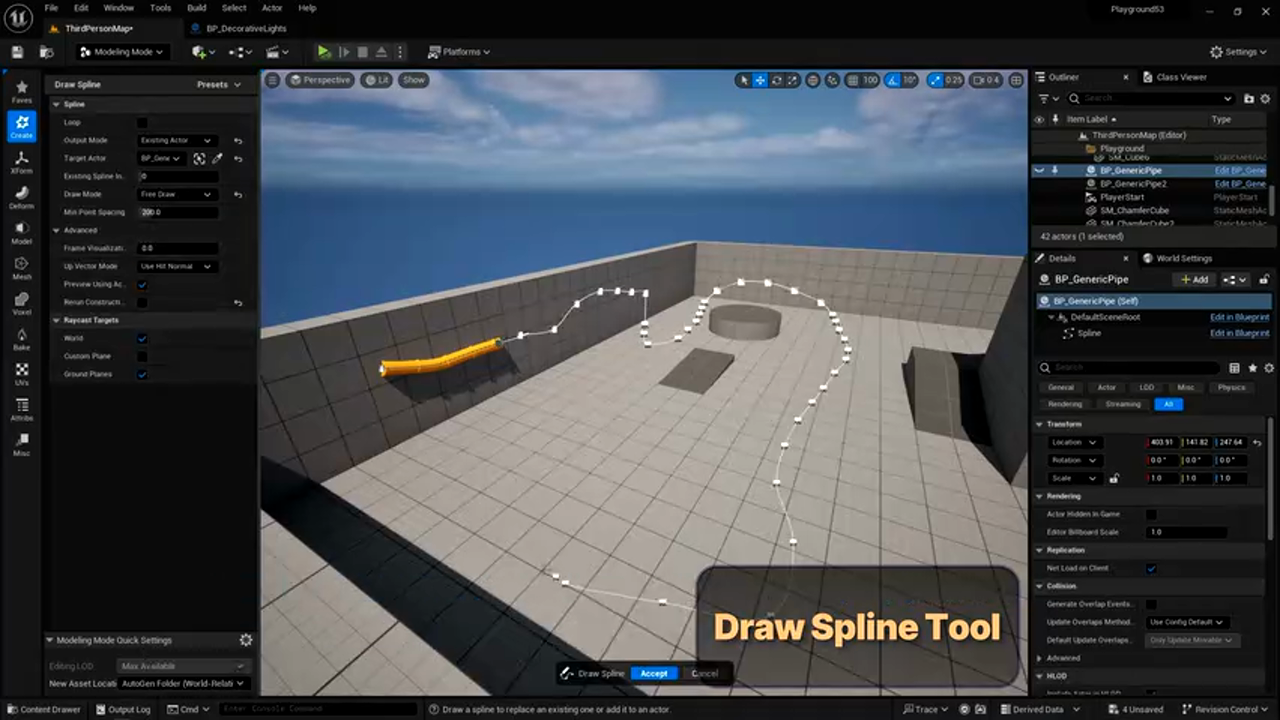Open the XForm tools category
Image resolution: width=1280 pixels, height=720 pixels.
coord(21,163)
